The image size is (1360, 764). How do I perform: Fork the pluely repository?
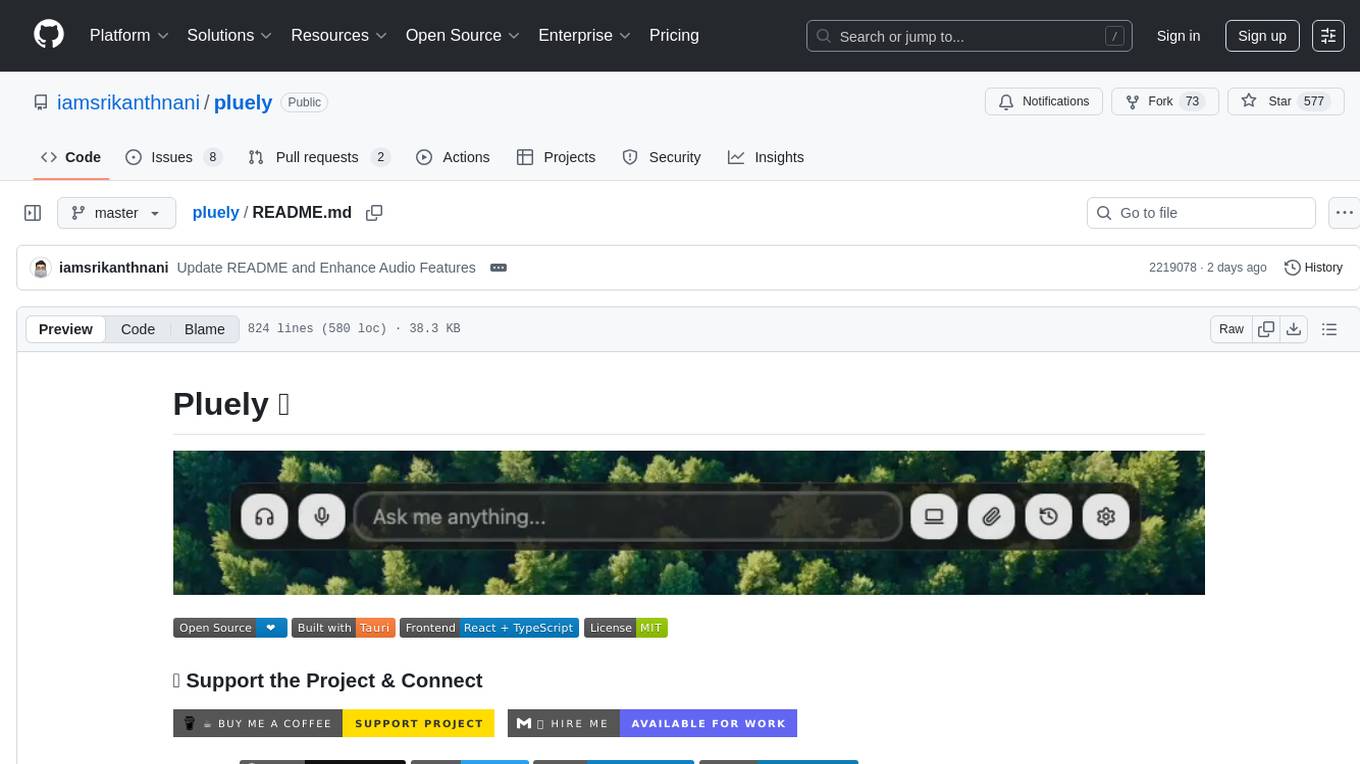1166,102
